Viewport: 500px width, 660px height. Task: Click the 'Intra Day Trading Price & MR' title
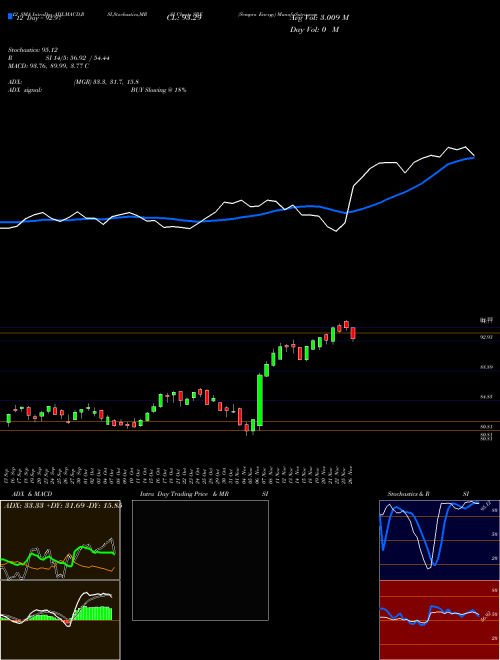tap(184, 494)
